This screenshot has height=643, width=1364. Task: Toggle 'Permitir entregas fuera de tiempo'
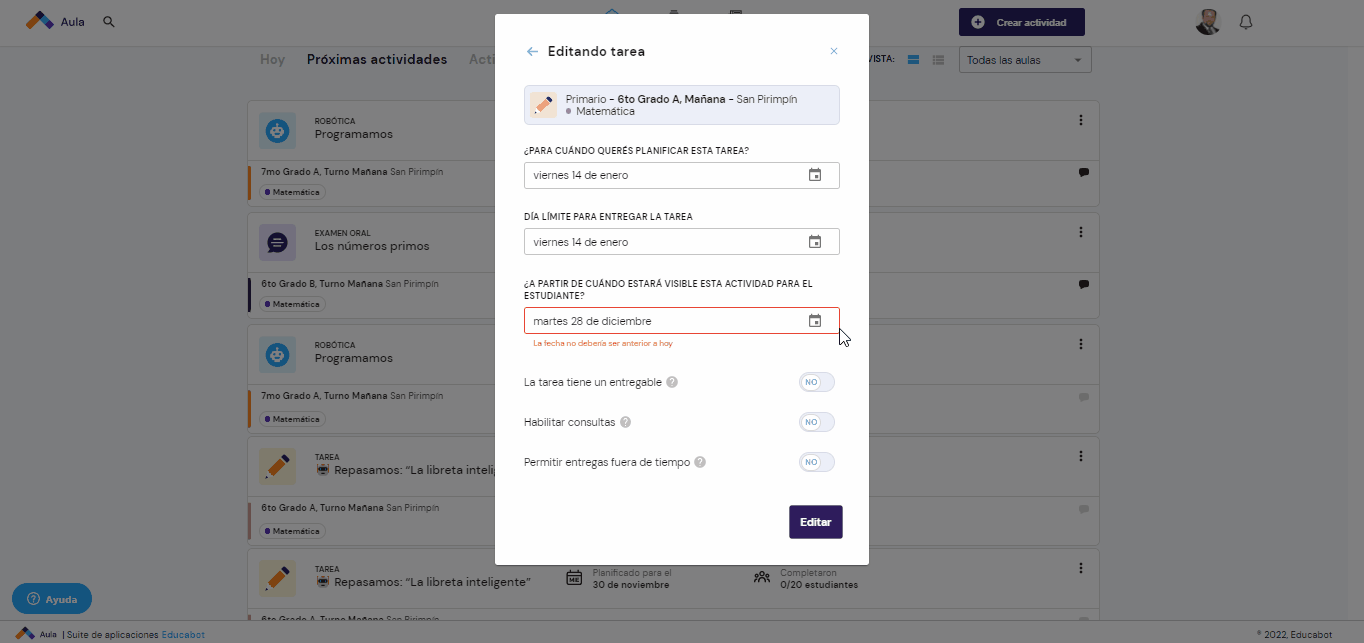816,462
